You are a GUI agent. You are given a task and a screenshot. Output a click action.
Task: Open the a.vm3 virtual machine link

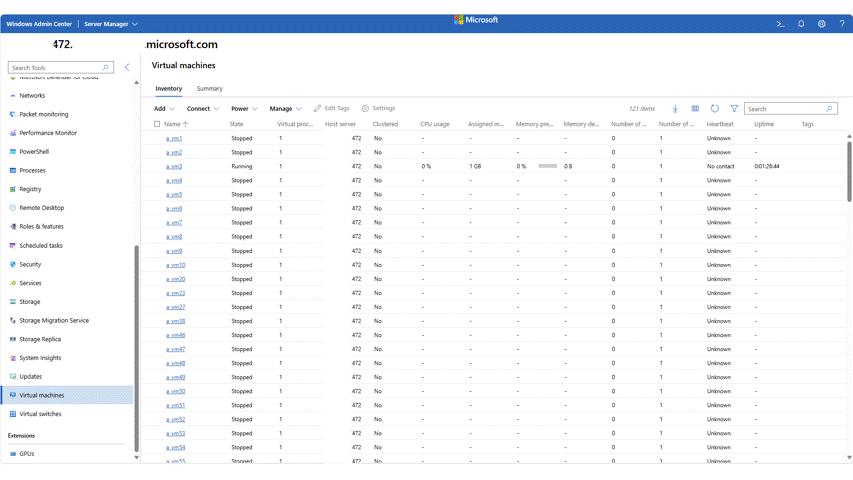174,167
